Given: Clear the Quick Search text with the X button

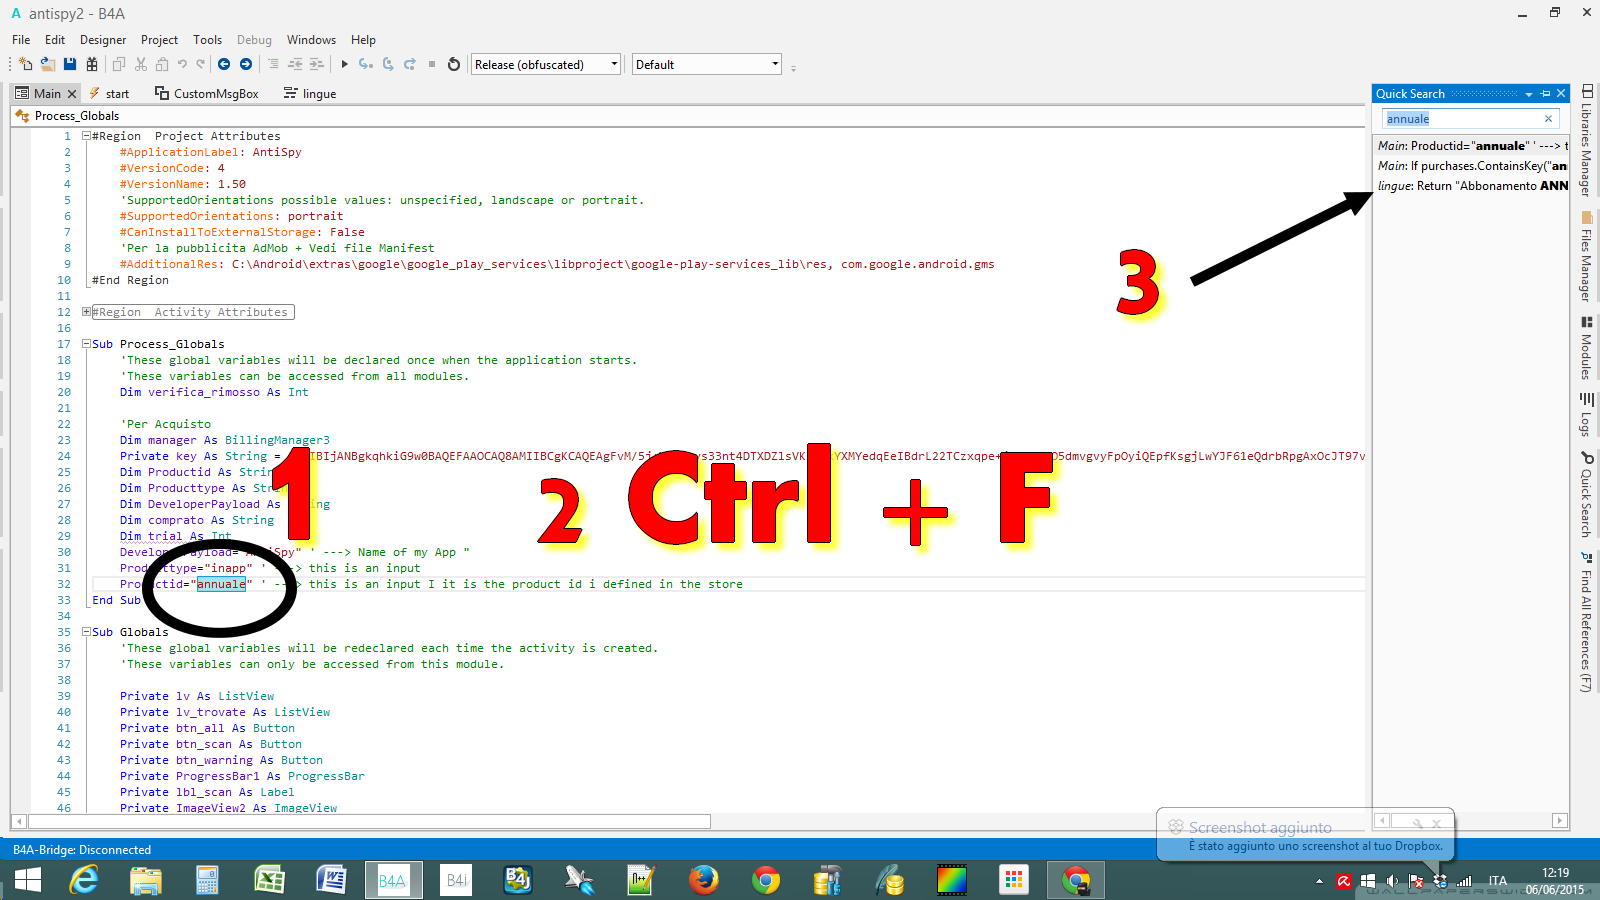Looking at the screenshot, I should click(1546, 118).
